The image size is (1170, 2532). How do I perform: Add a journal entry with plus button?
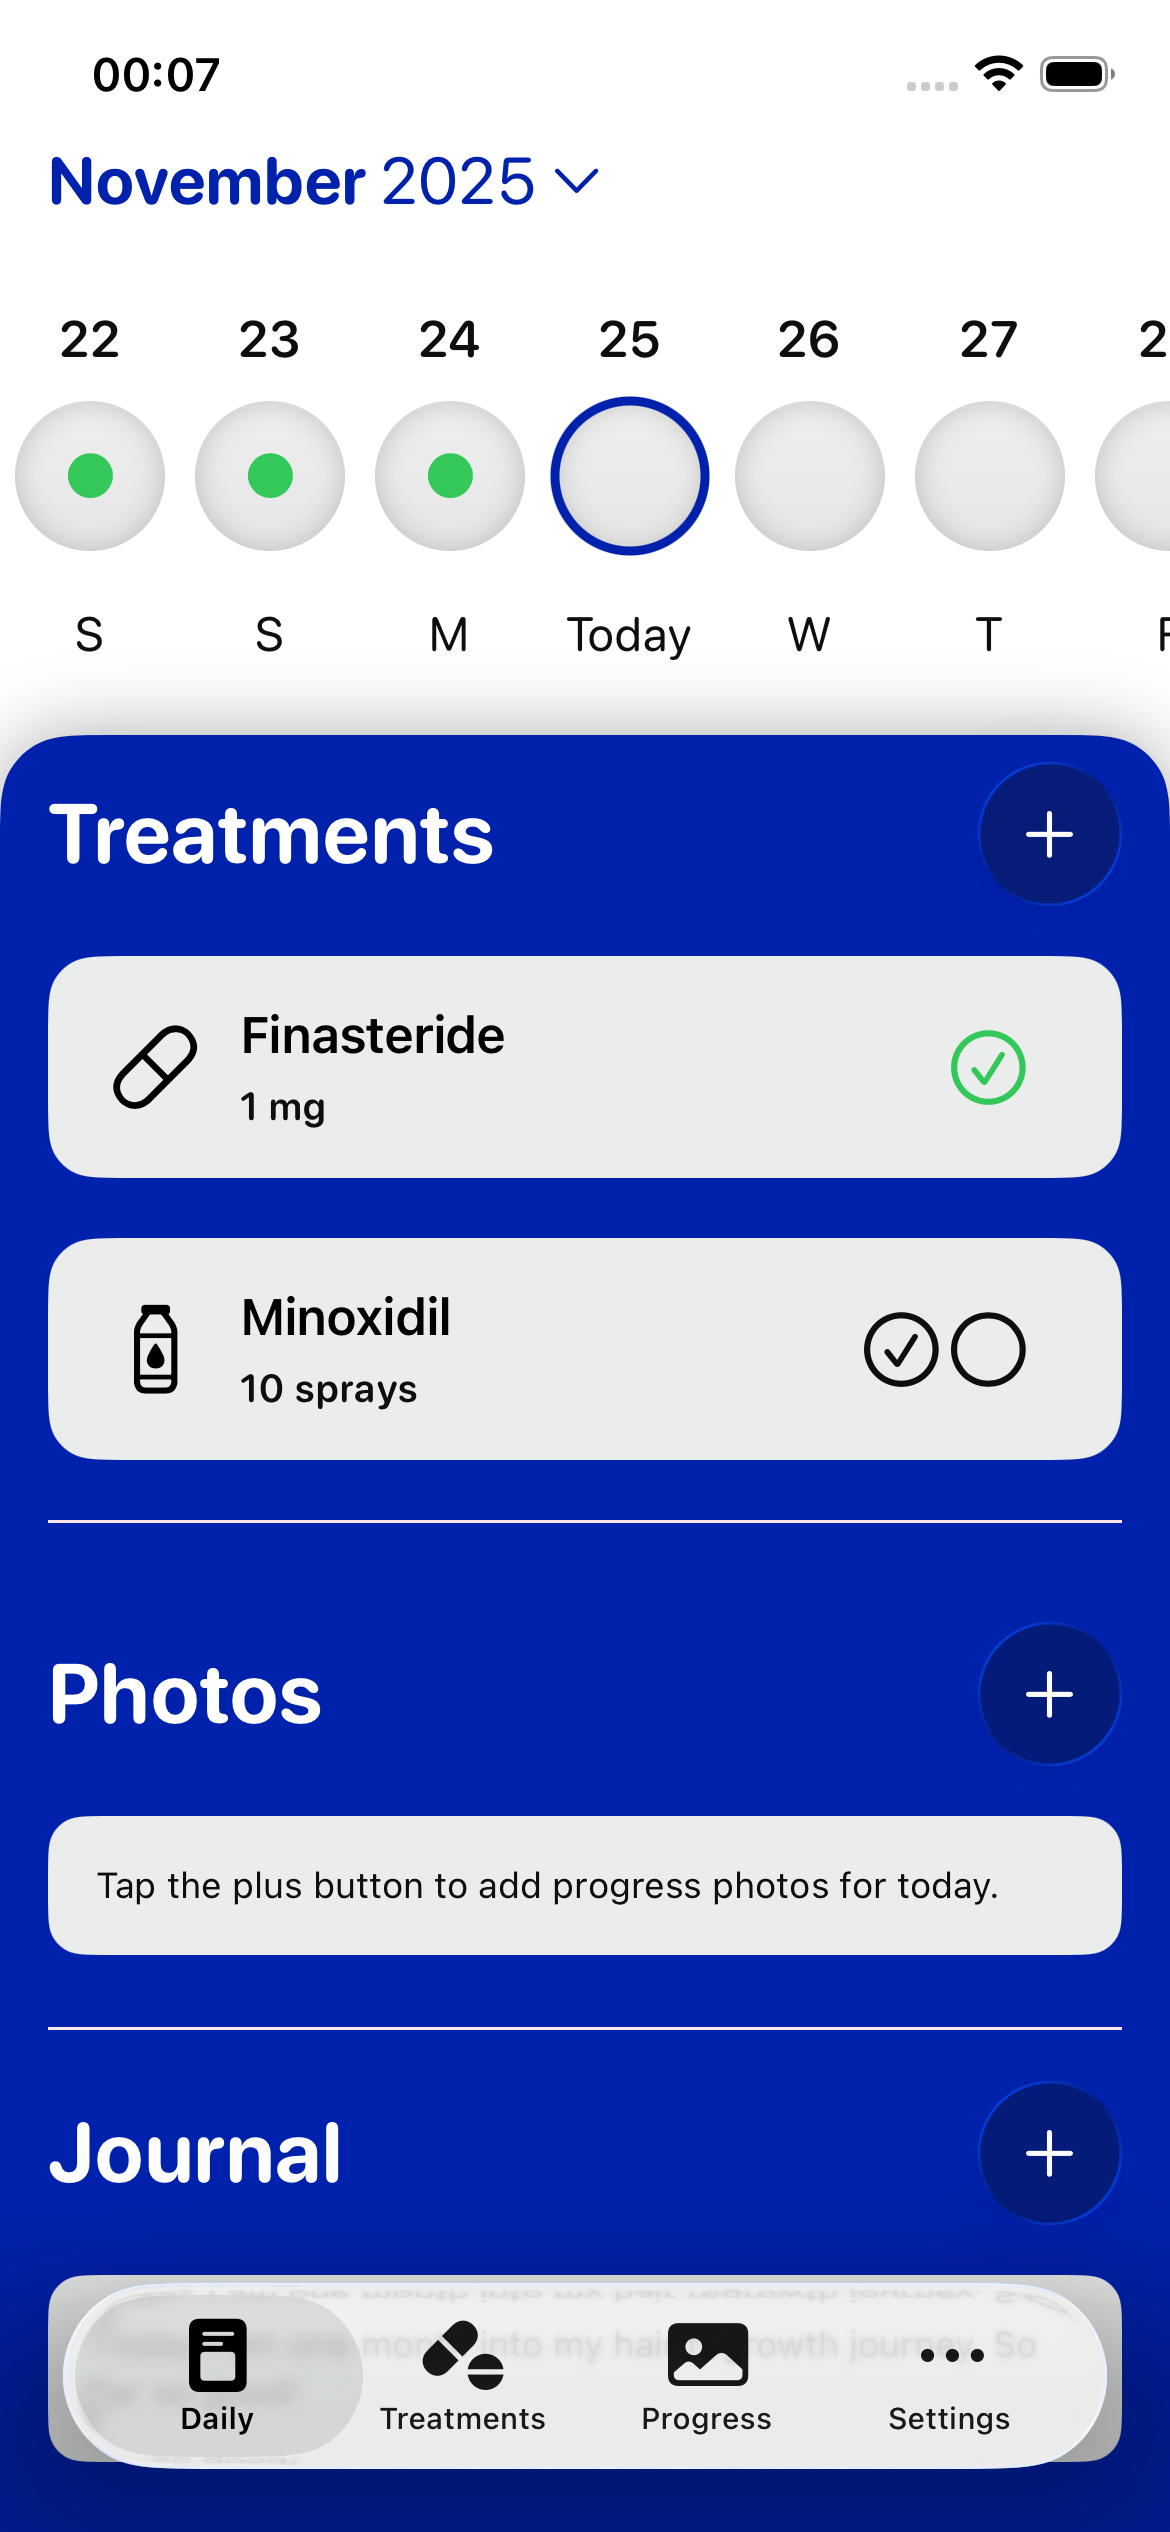[1049, 2153]
